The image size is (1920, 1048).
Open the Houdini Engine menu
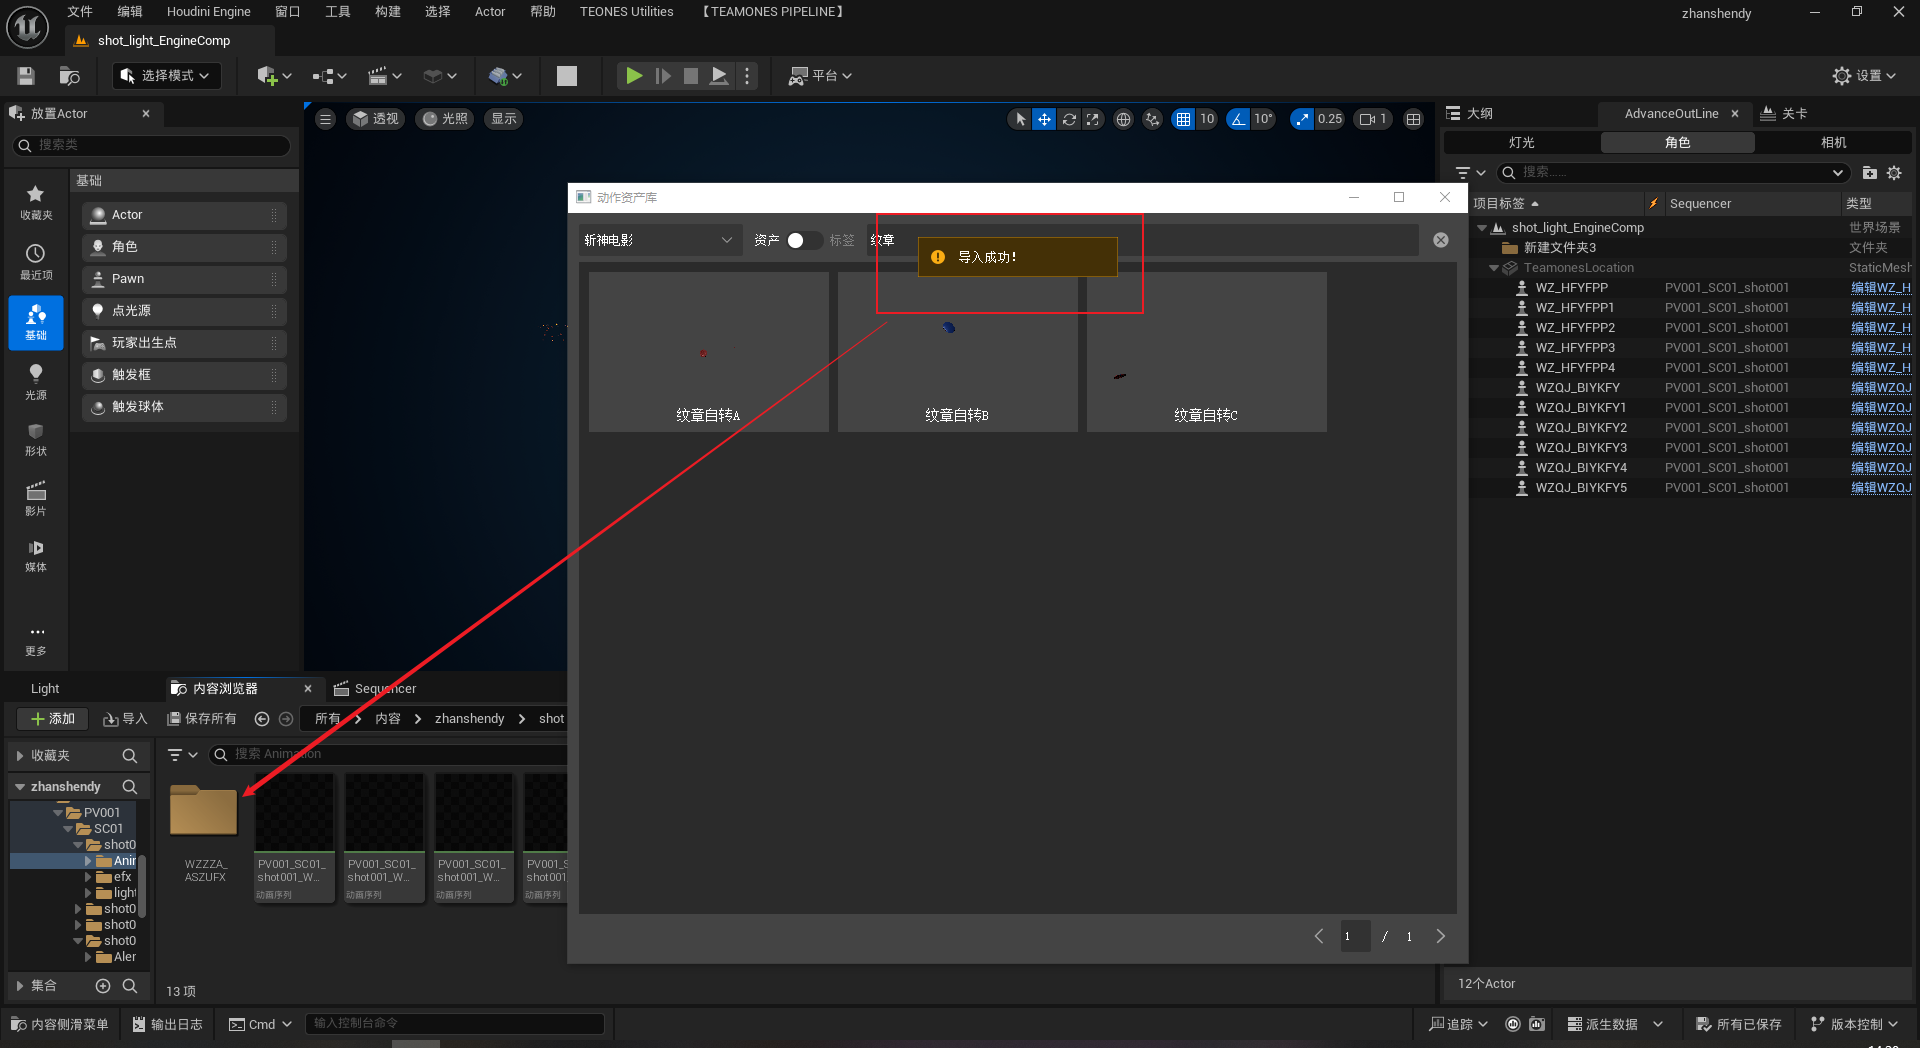pos(208,12)
